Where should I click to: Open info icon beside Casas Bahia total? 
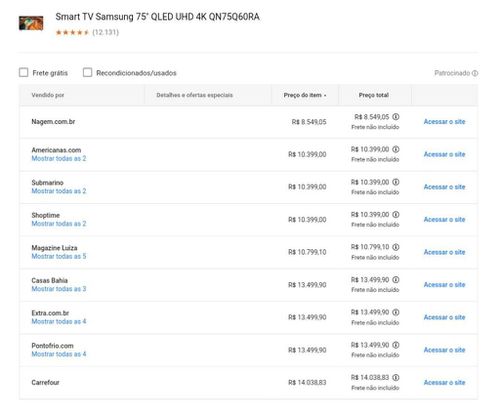coord(396,280)
